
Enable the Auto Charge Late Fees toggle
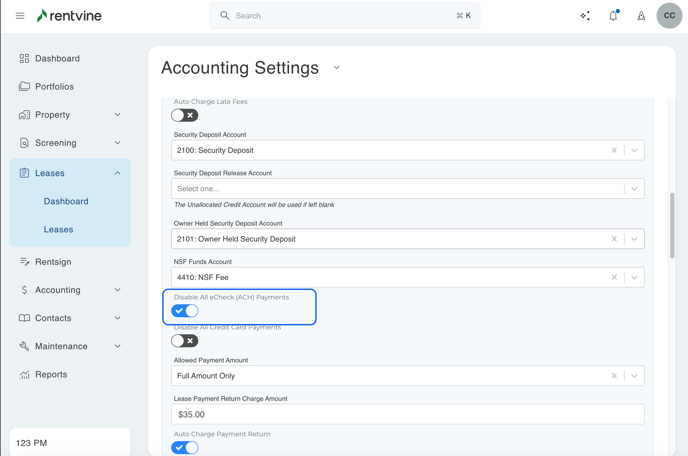[185, 115]
